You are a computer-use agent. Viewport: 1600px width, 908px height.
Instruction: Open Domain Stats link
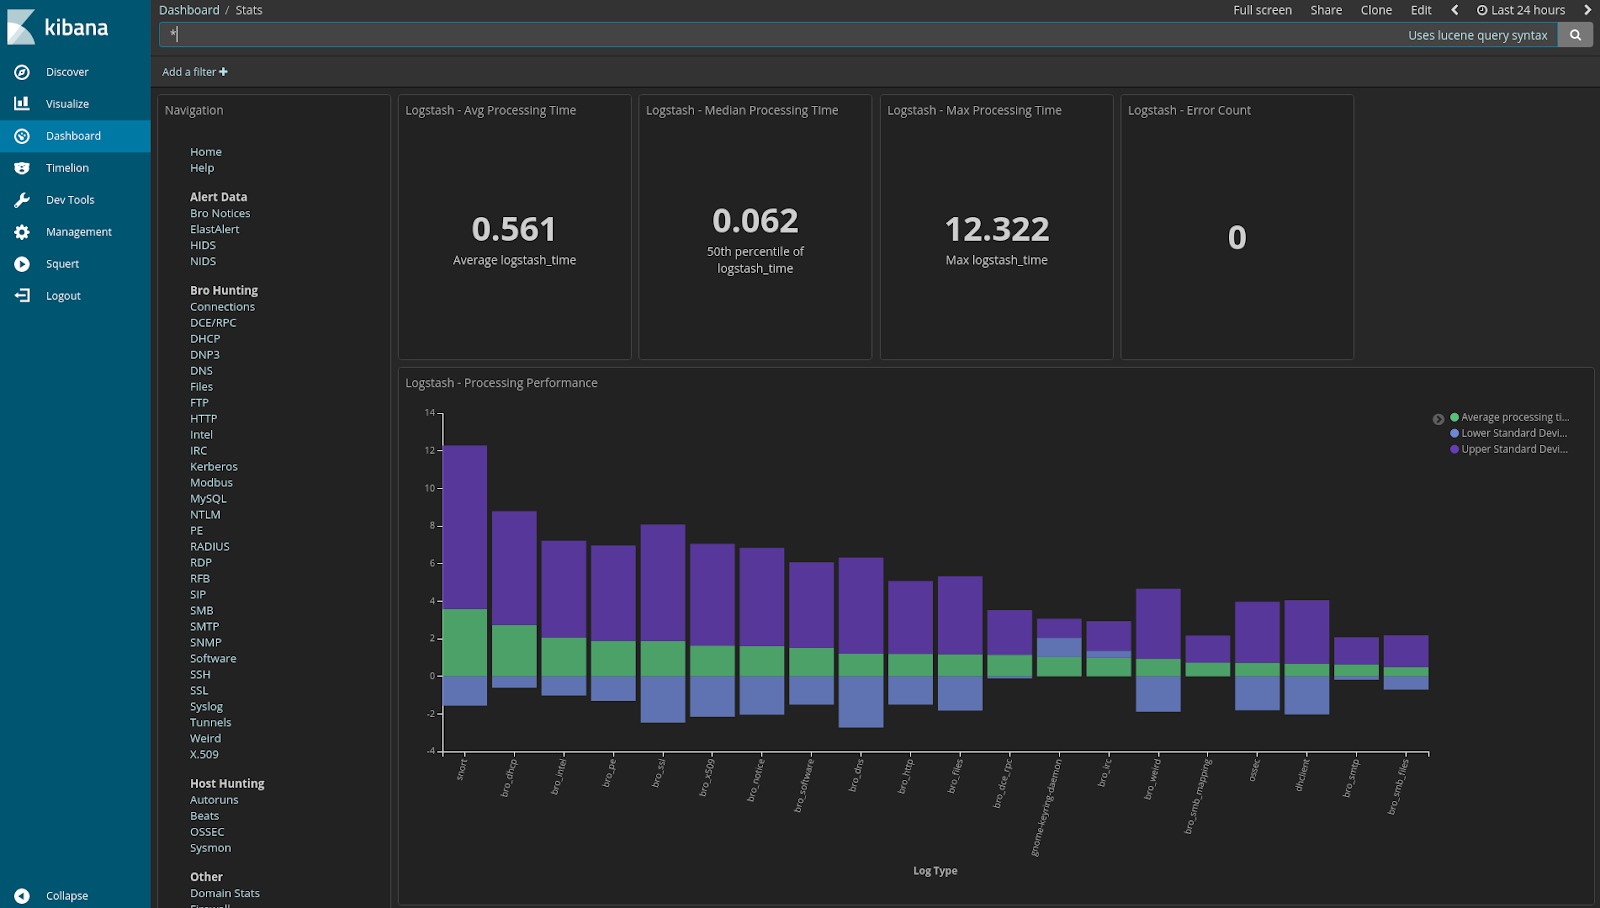point(225,894)
